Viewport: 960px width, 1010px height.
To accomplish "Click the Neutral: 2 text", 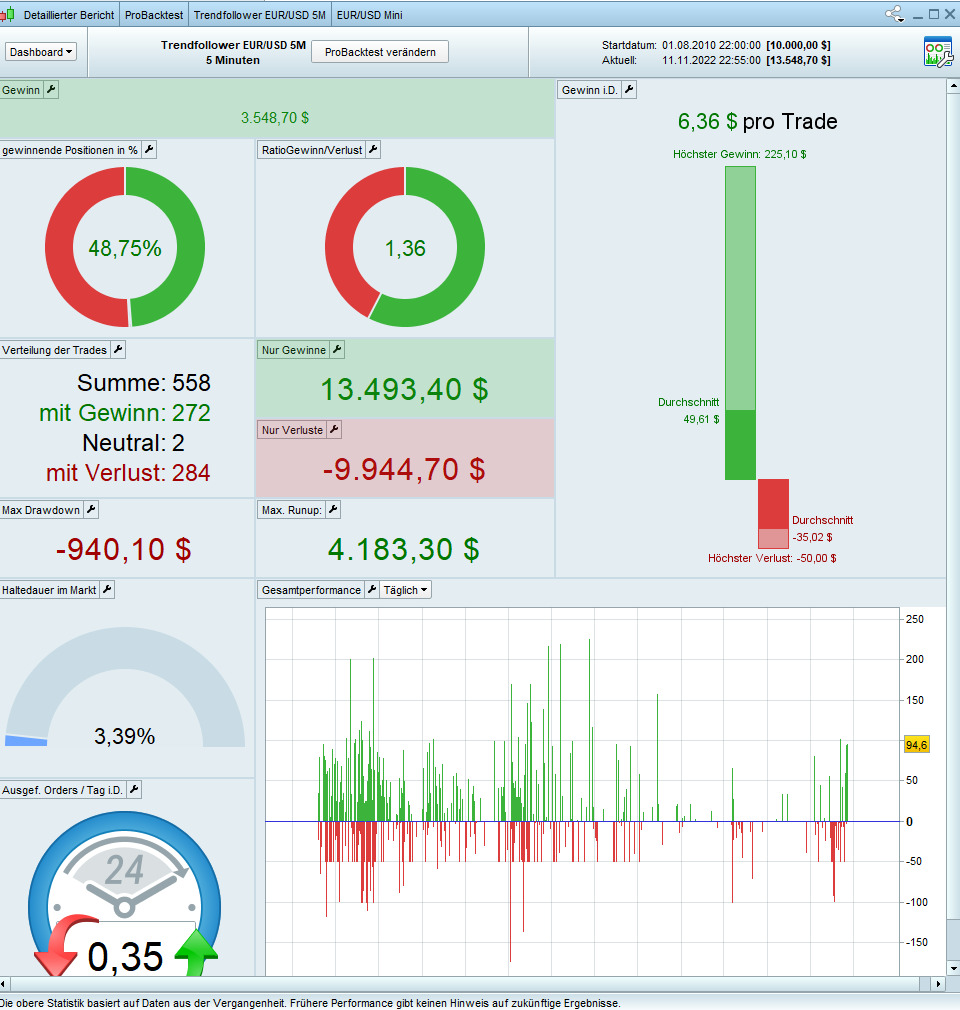I will [x=133, y=443].
